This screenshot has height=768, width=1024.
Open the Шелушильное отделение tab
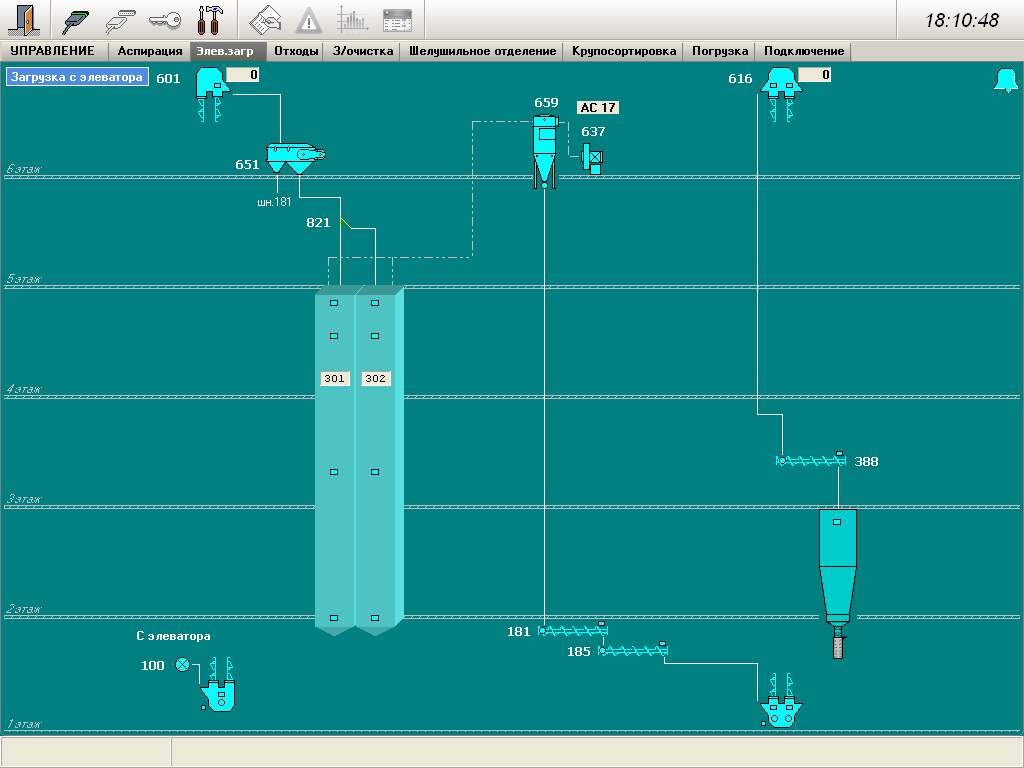click(x=482, y=51)
